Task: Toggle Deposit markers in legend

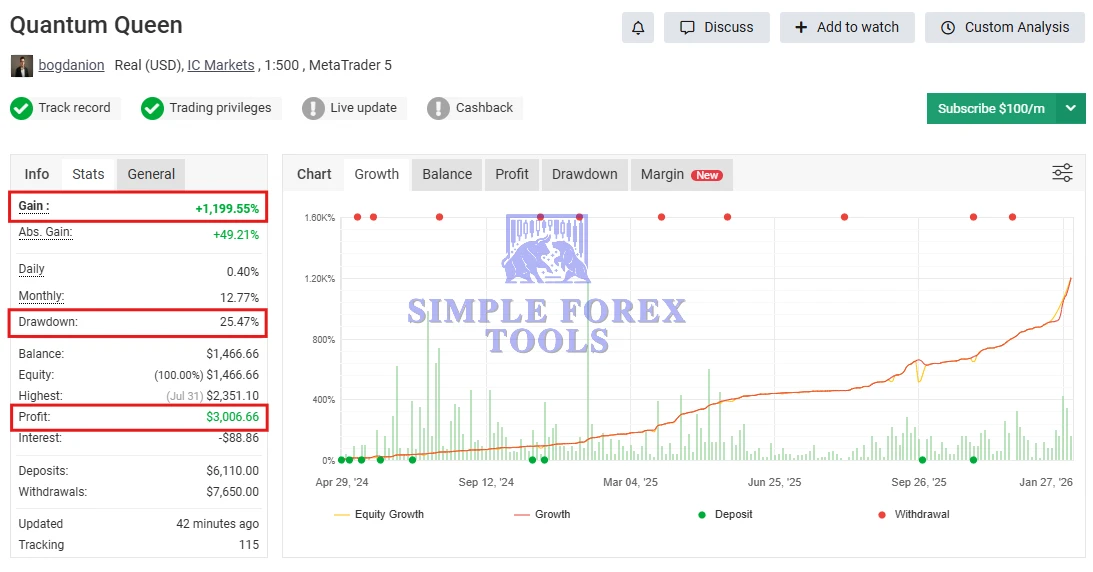Action: click(725, 514)
